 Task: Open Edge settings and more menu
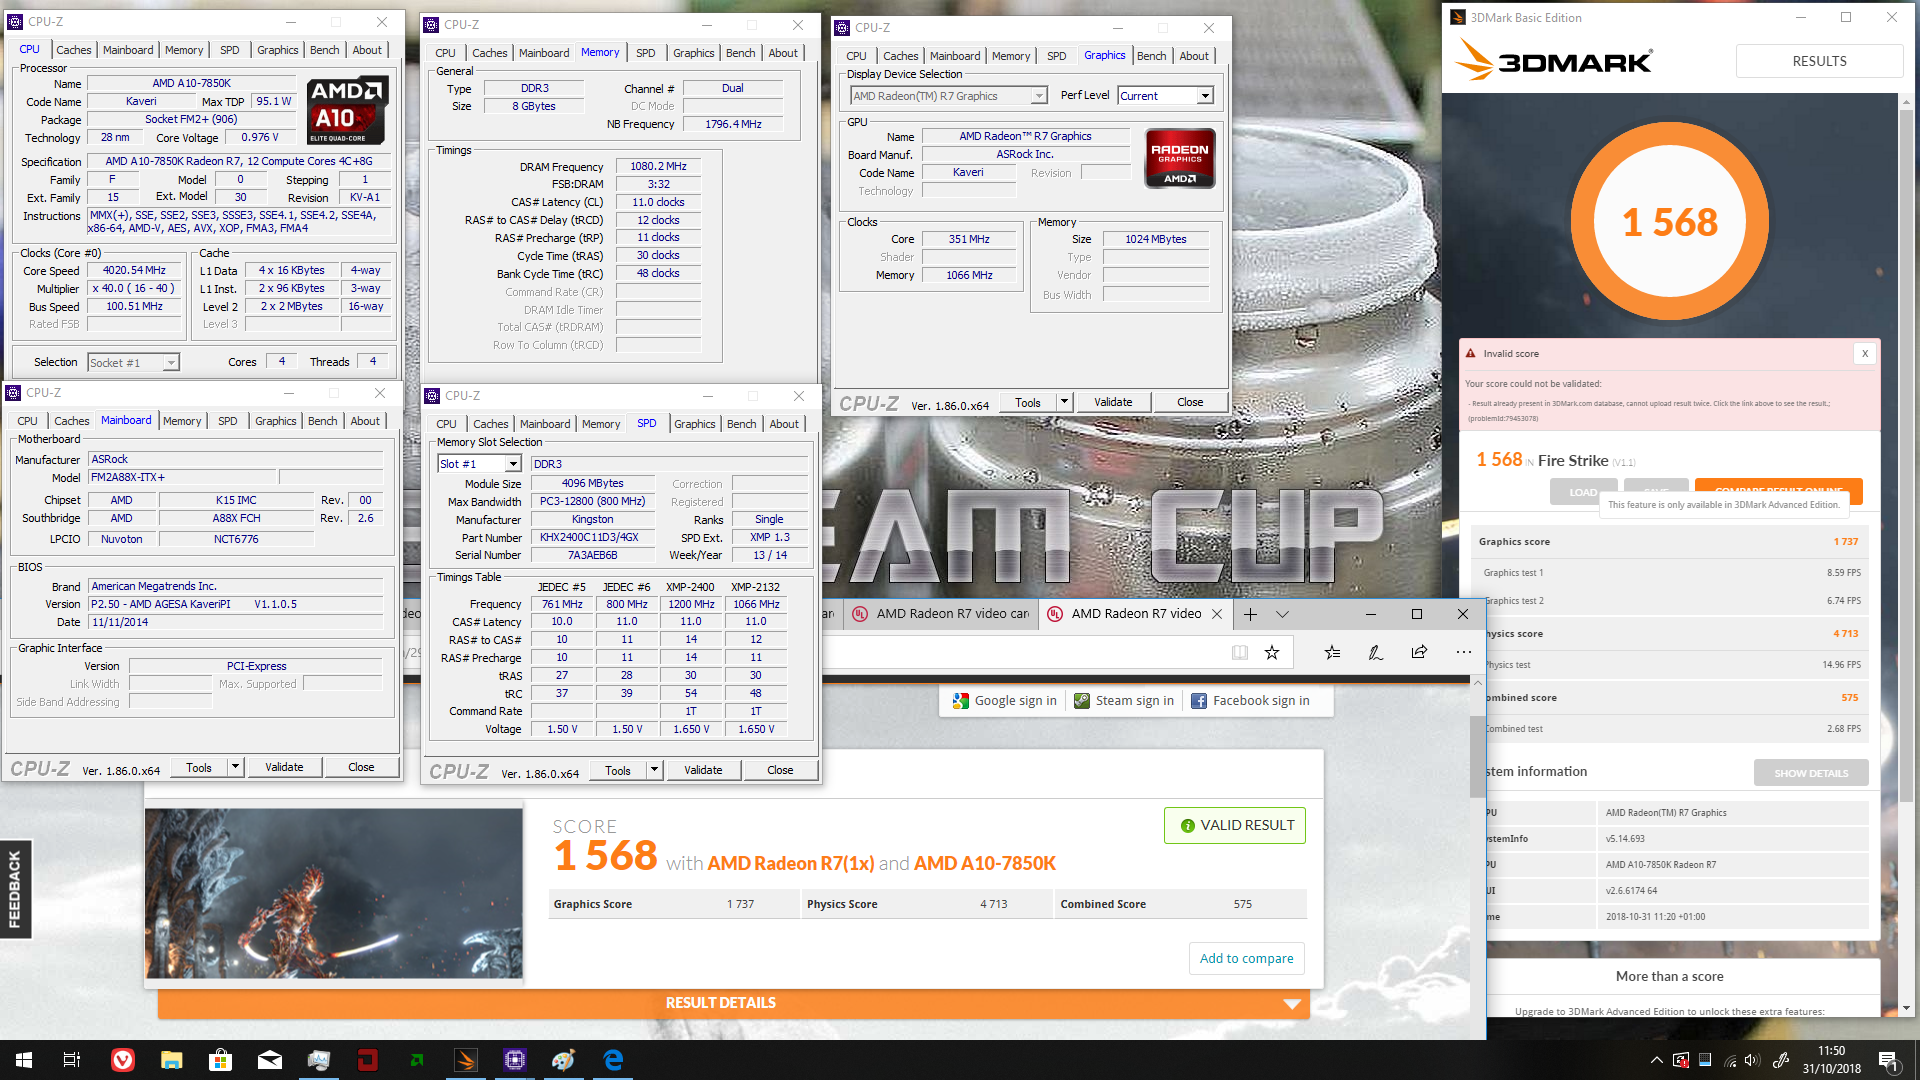click(x=1464, y=652)
